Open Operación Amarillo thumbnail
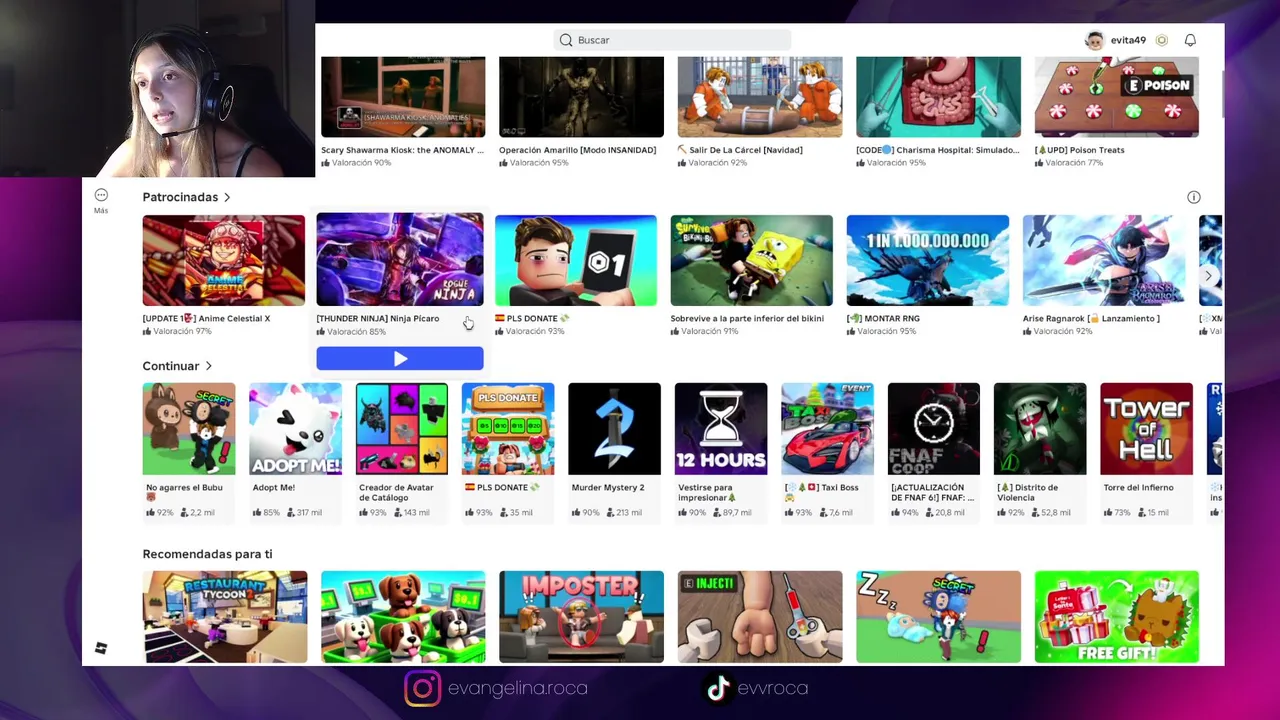Screen dimensions: 1280x720 point(581,97)
